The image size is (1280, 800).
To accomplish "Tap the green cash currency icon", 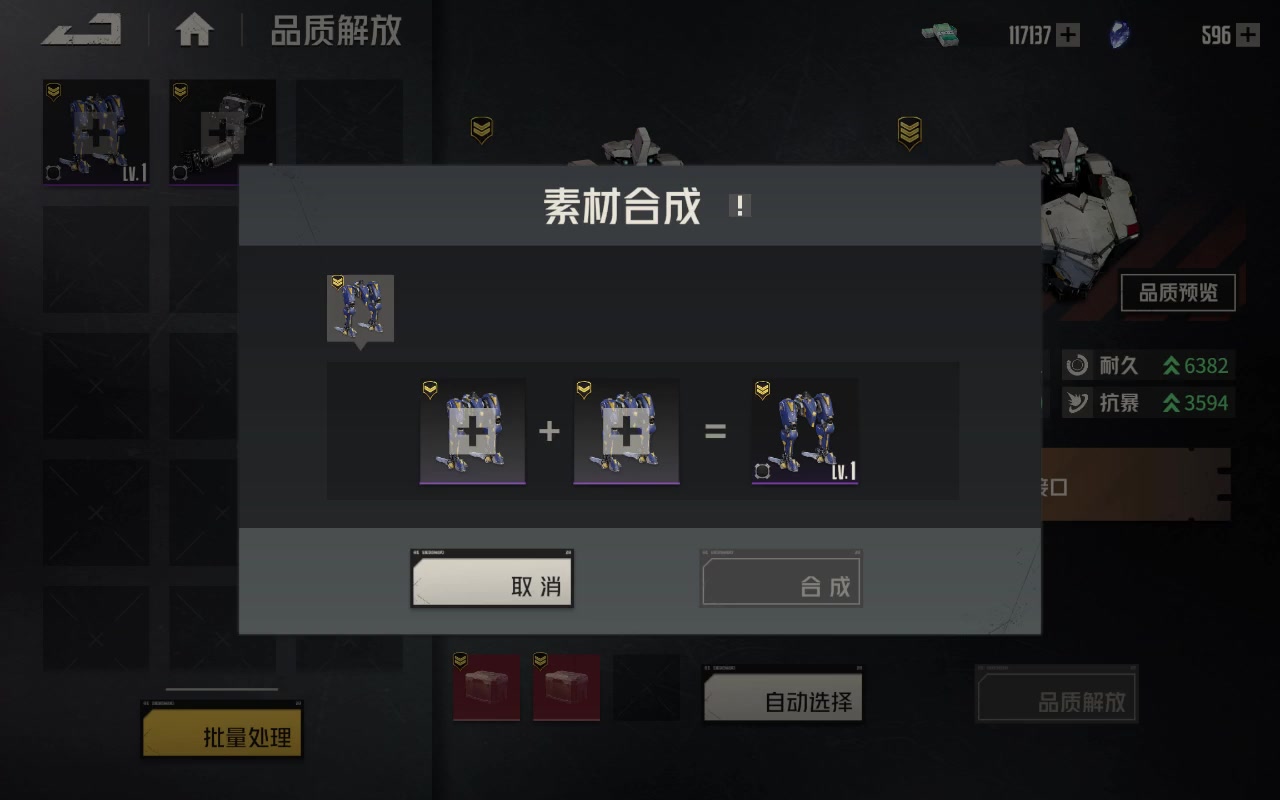I will pos(940,35).
